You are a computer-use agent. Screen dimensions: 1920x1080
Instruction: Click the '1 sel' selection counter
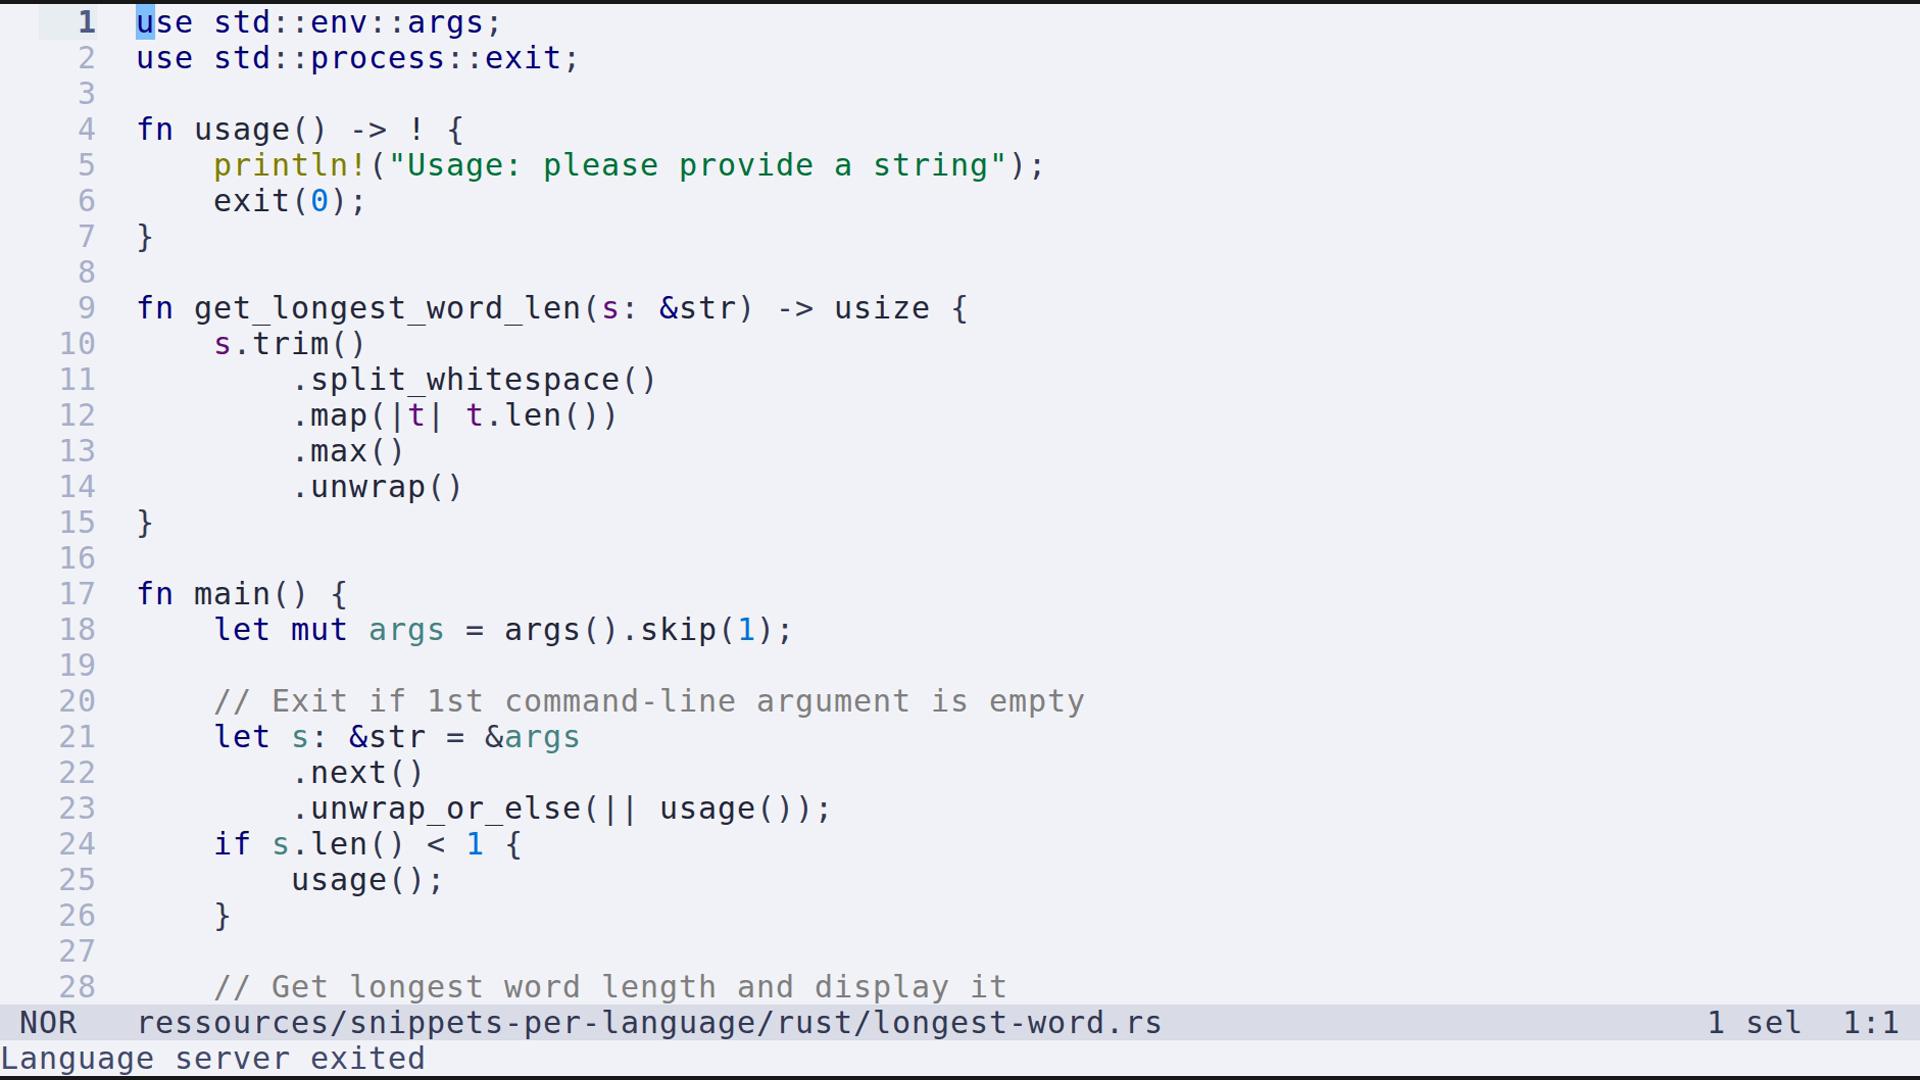click(1753, 1023)
